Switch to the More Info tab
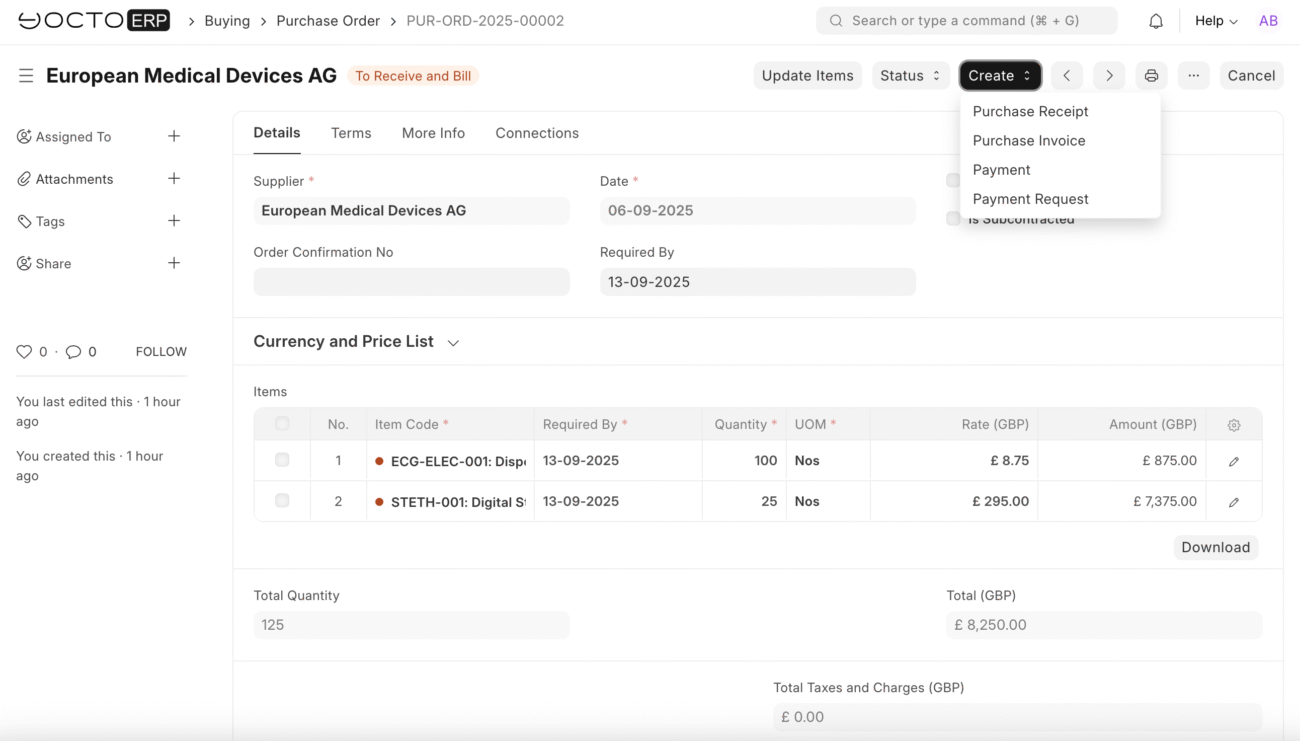The width and height of the screenshot is (1300, 741). 433,133
